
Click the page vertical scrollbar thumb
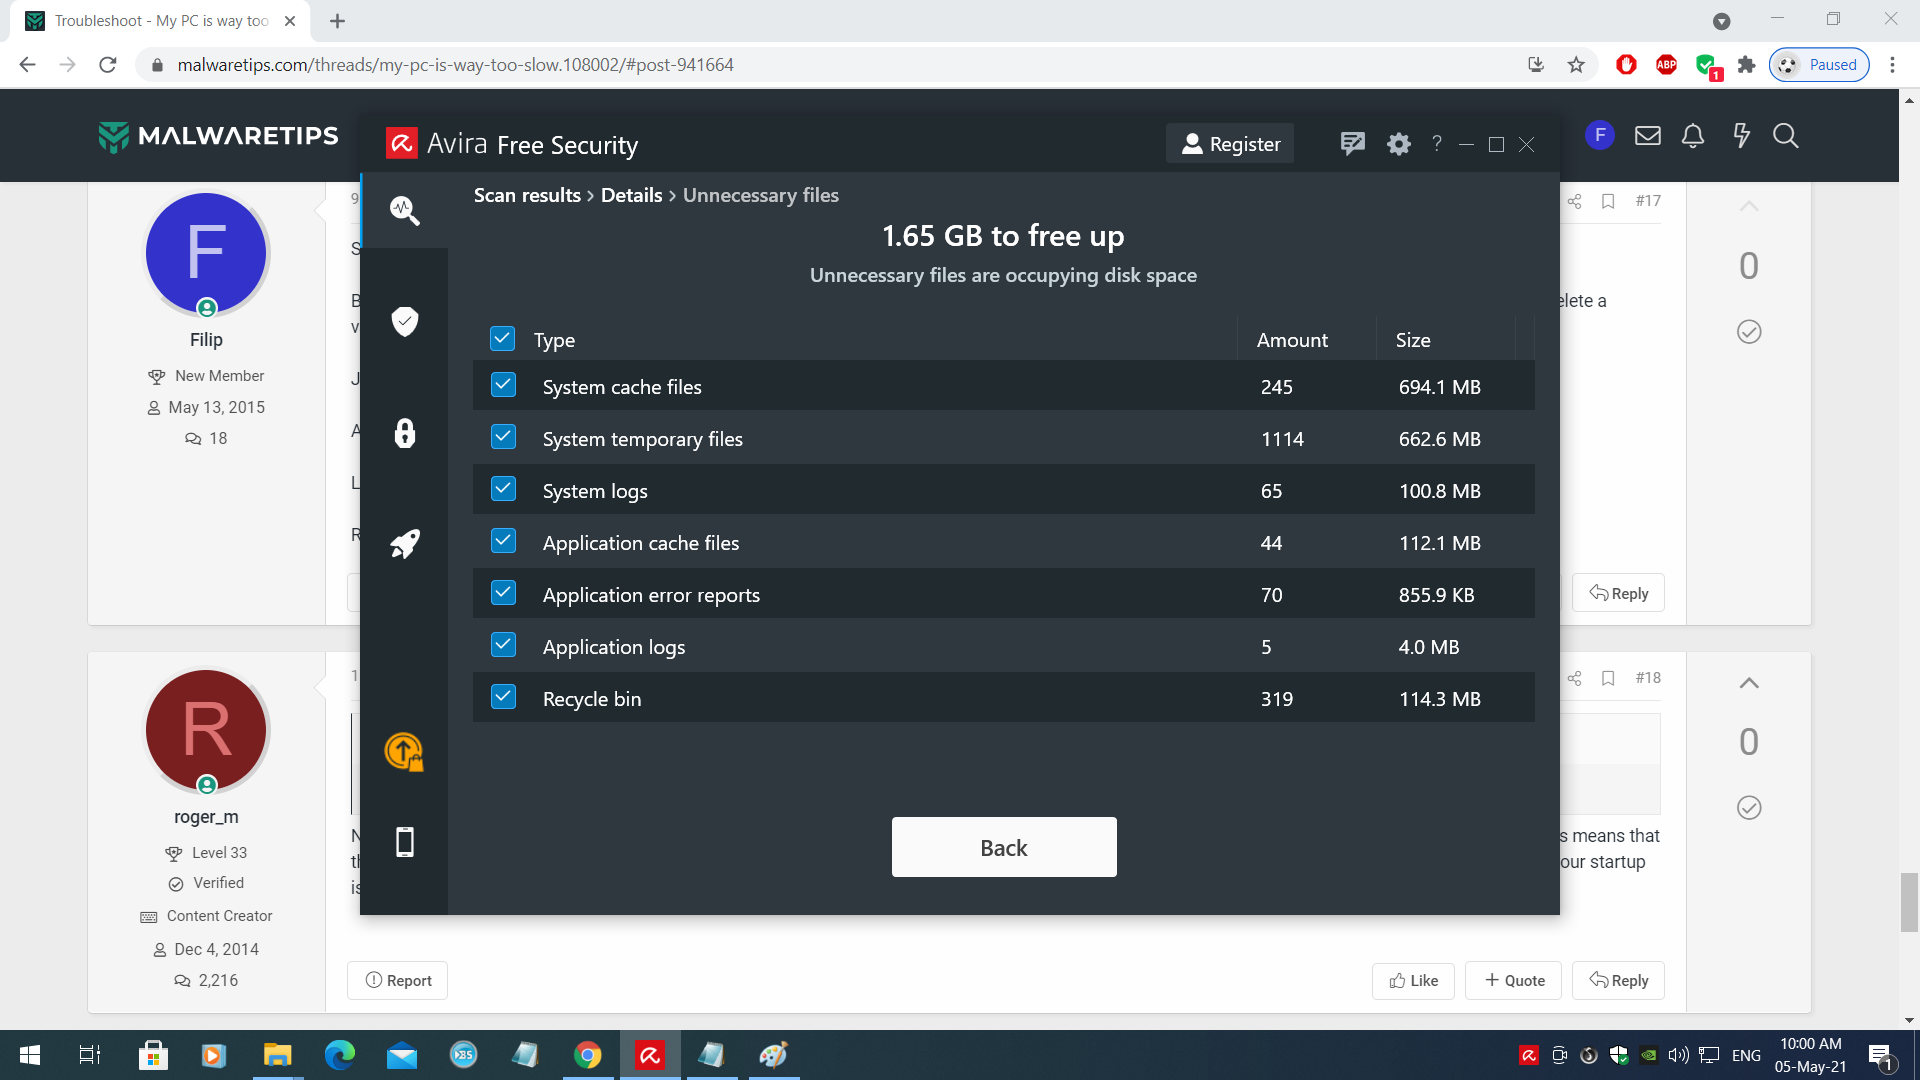coord(1909,902)
